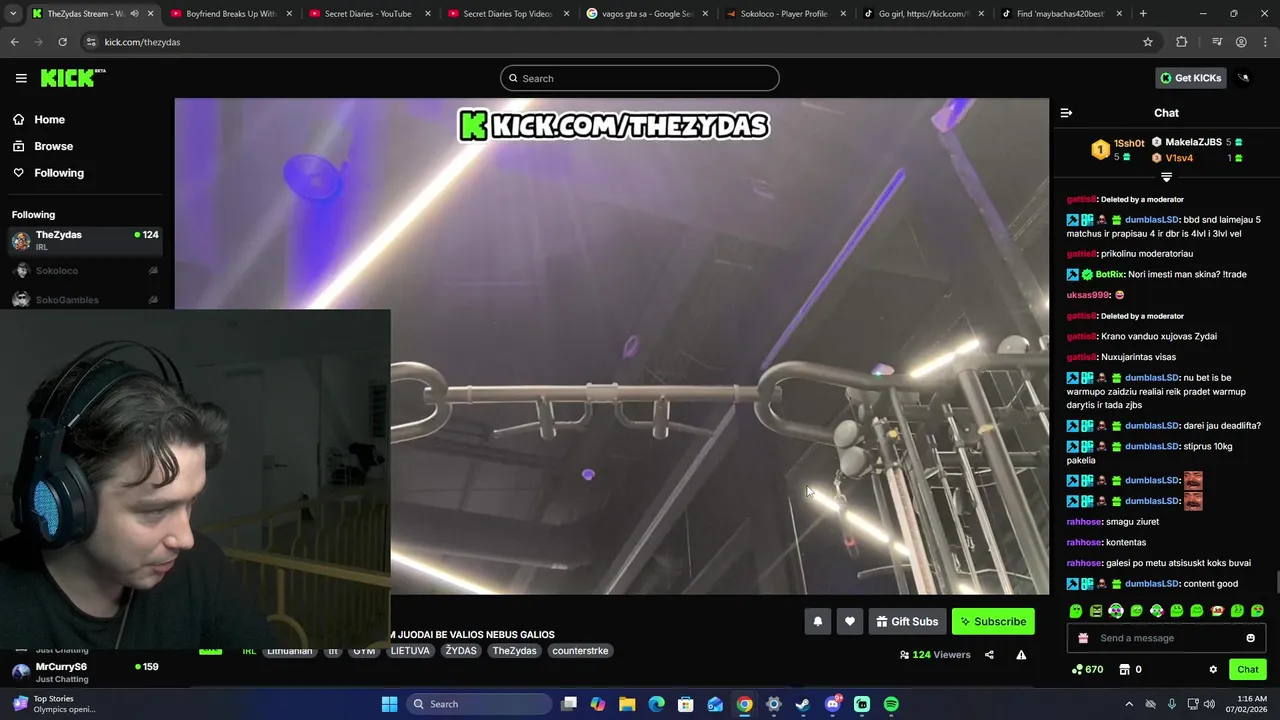
Task: Switch to Sokoloco Player Profile tab
Action: tap(784, 14)
